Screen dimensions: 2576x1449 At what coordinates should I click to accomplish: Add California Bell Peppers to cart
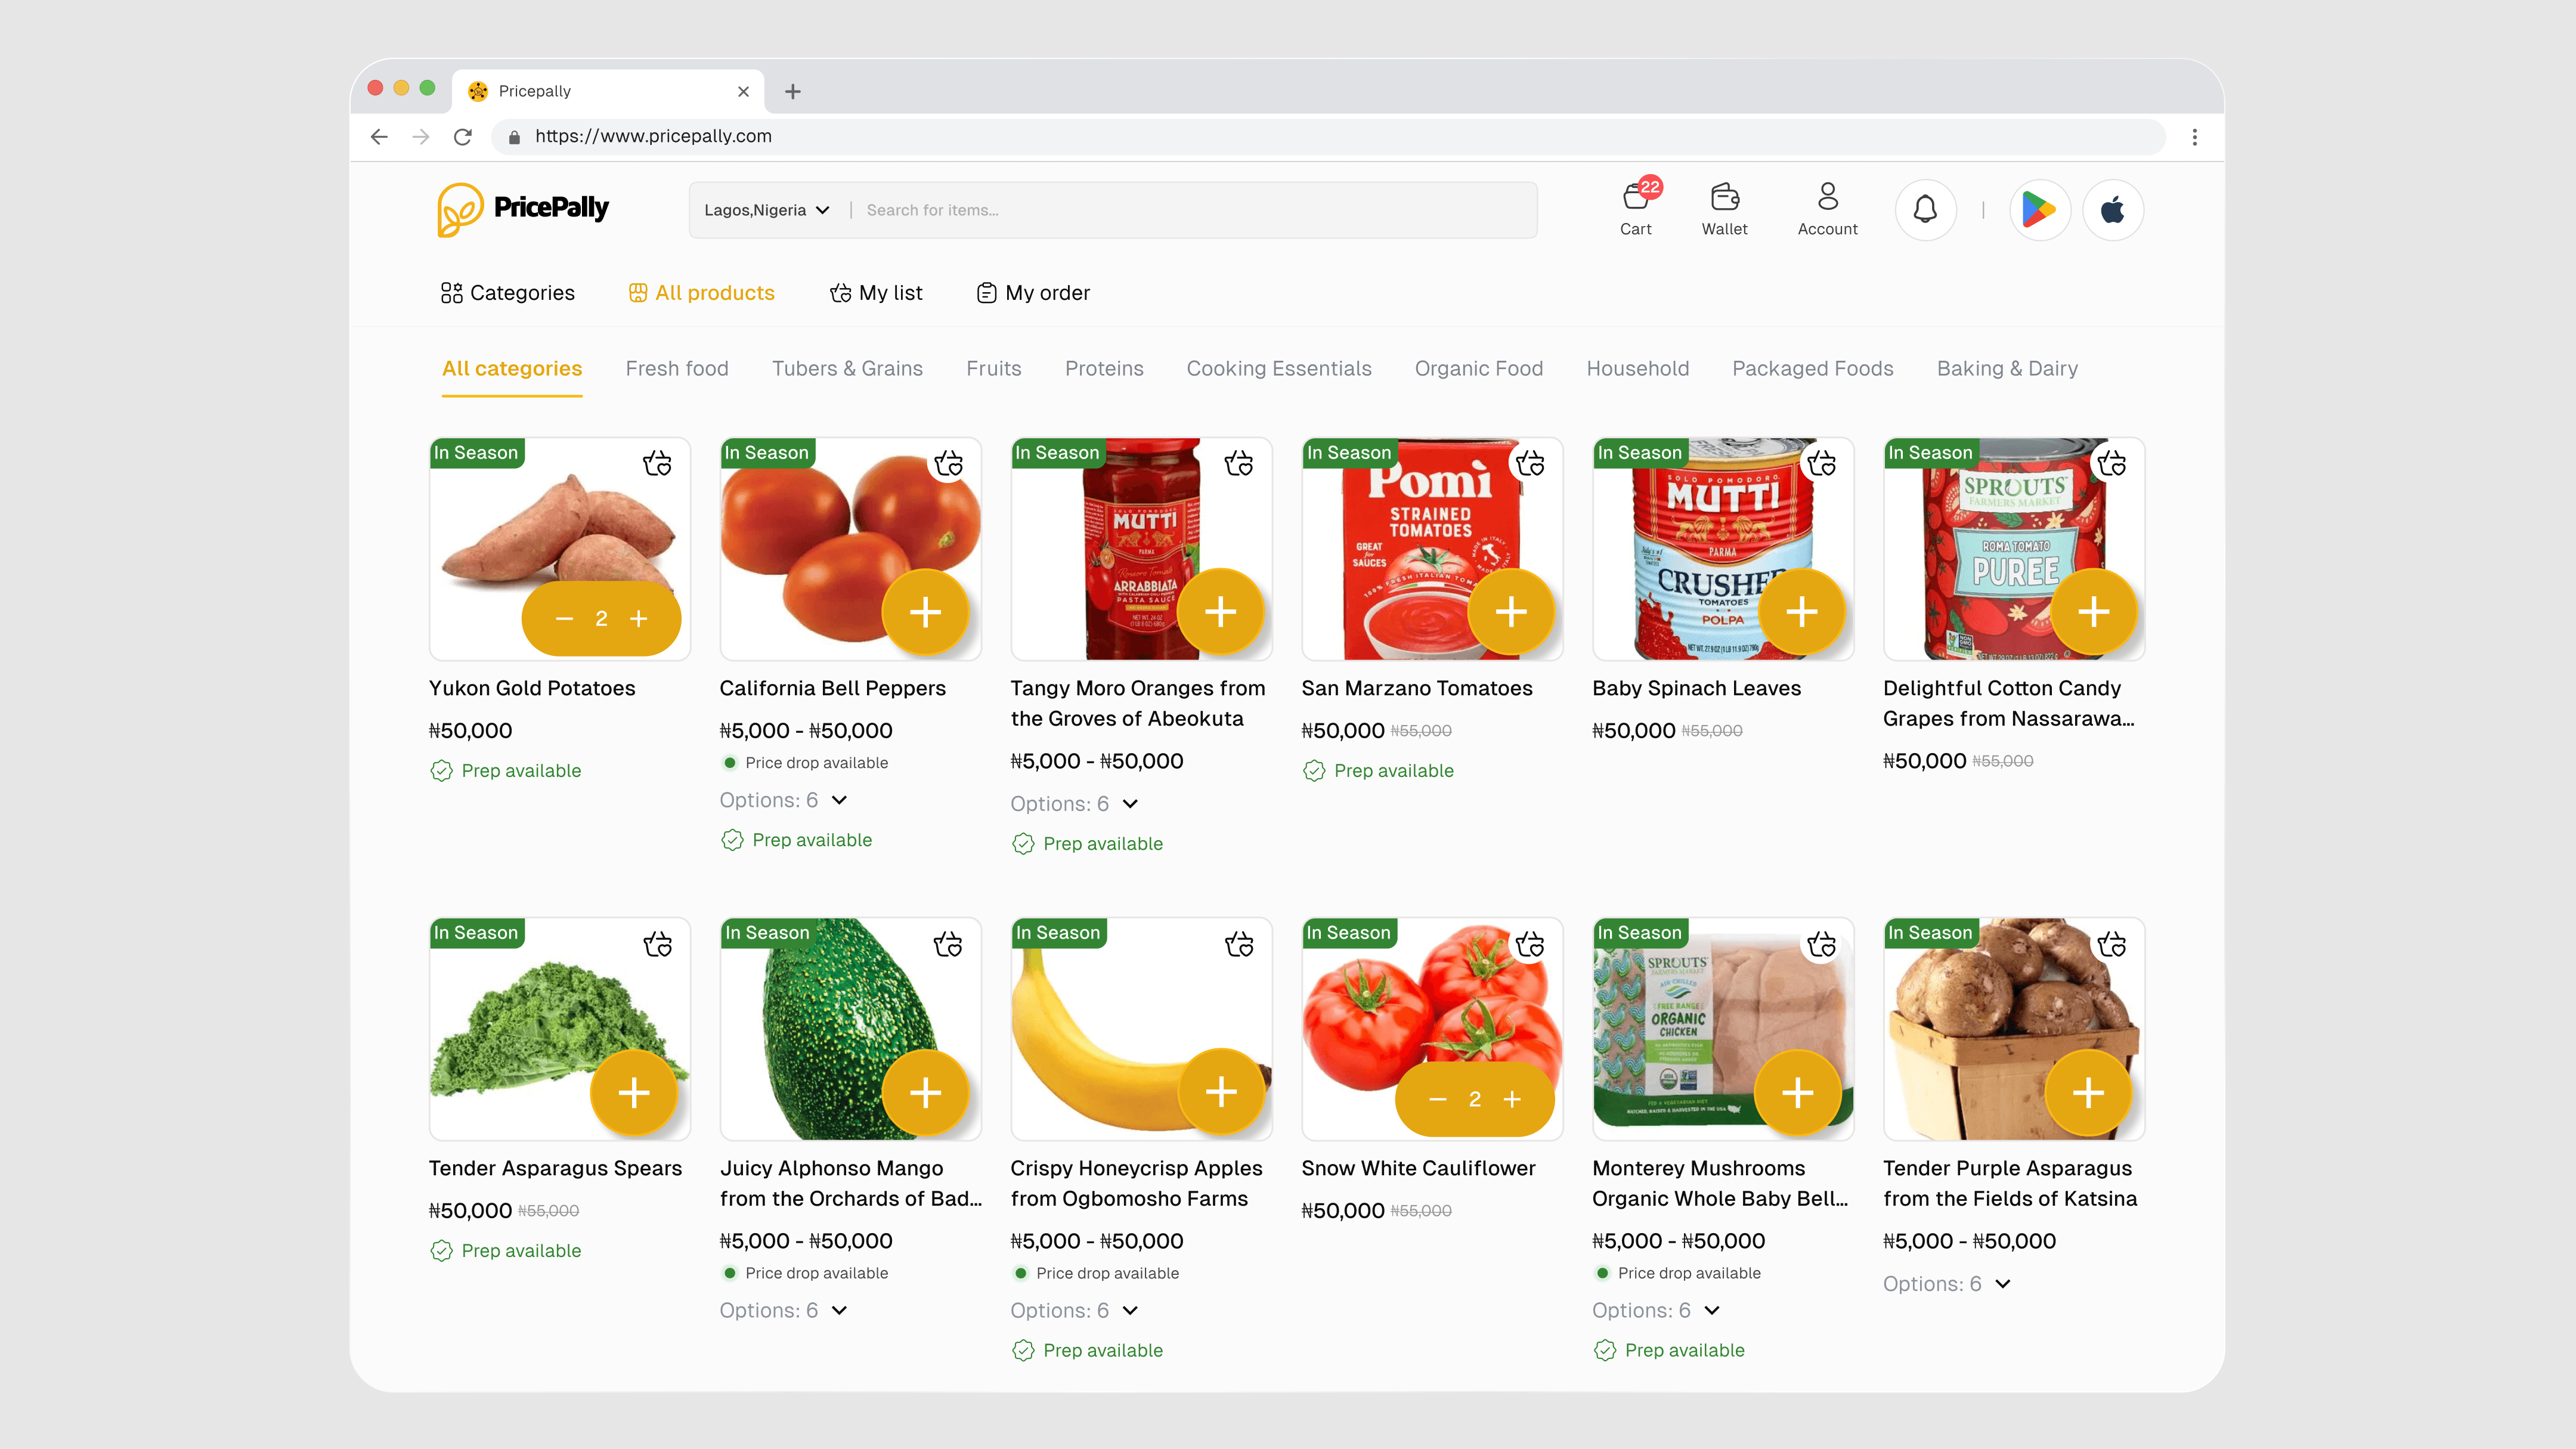point(925,612)
